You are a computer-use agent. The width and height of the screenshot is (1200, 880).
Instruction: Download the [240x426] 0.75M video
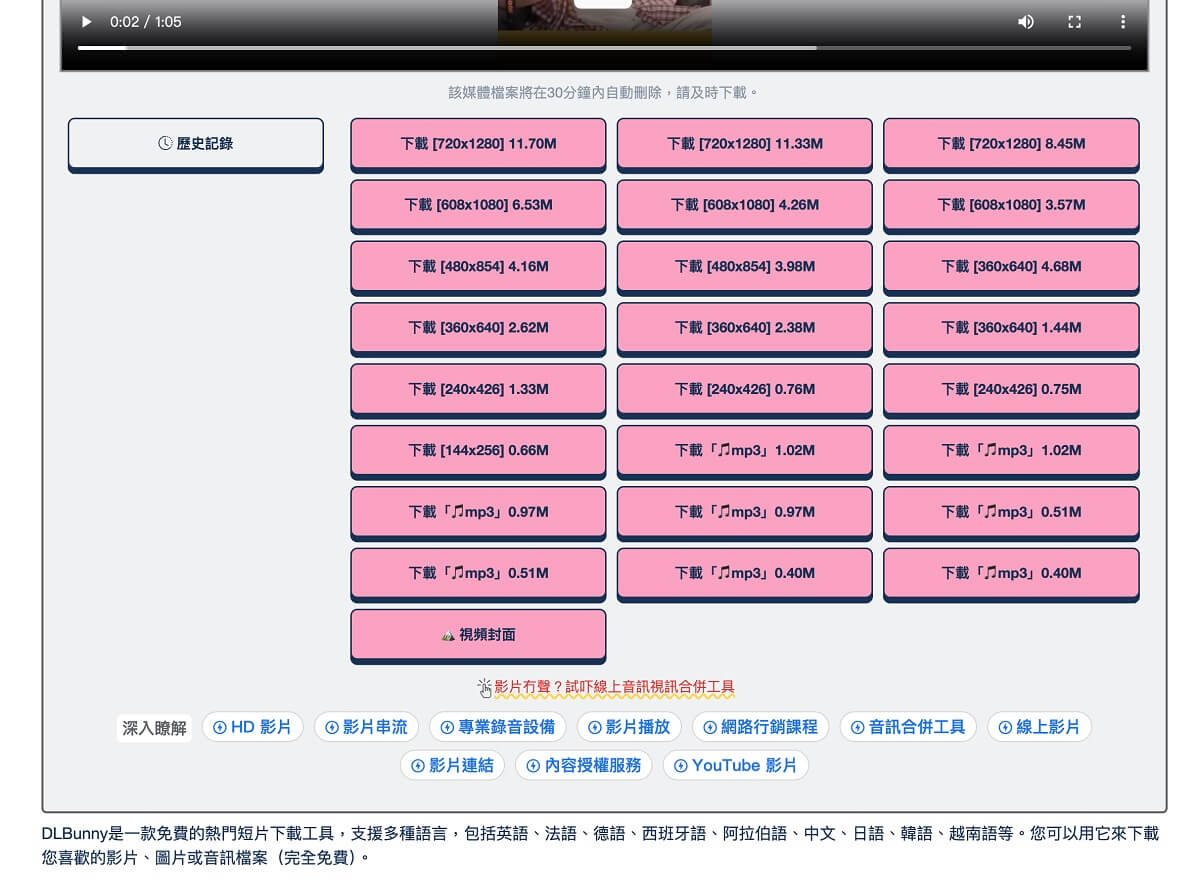(1011, 389)
